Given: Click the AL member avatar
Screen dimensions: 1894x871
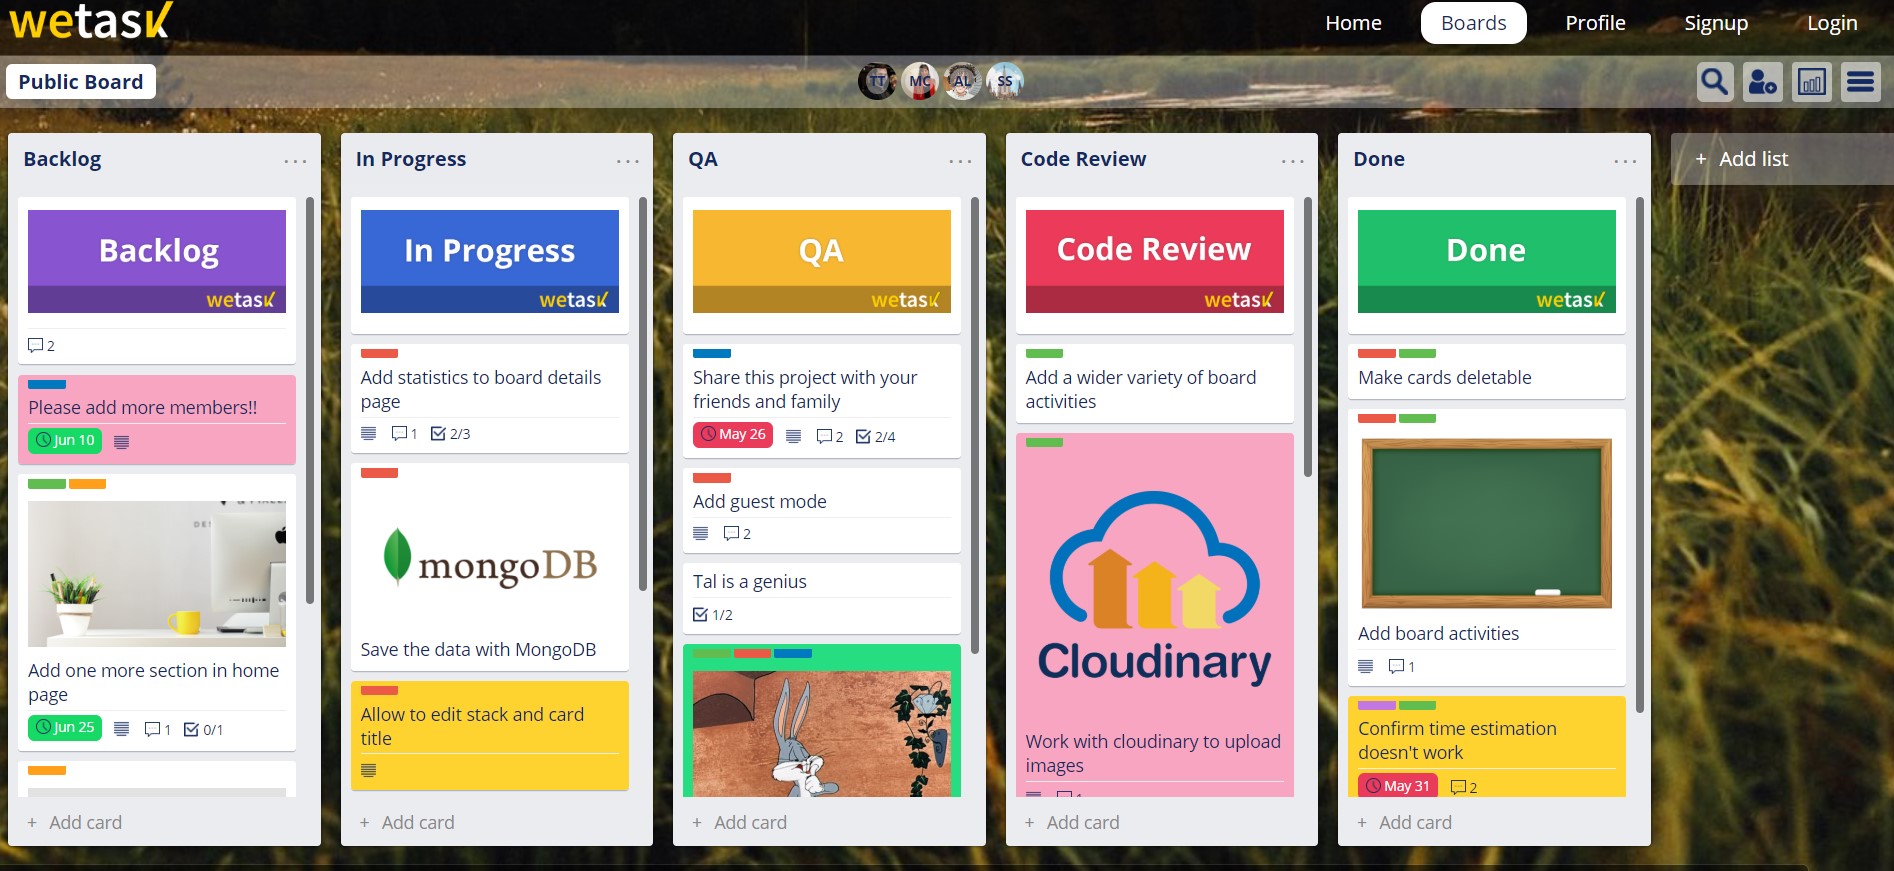Looking at the screenshot, I should pos(962,81).
